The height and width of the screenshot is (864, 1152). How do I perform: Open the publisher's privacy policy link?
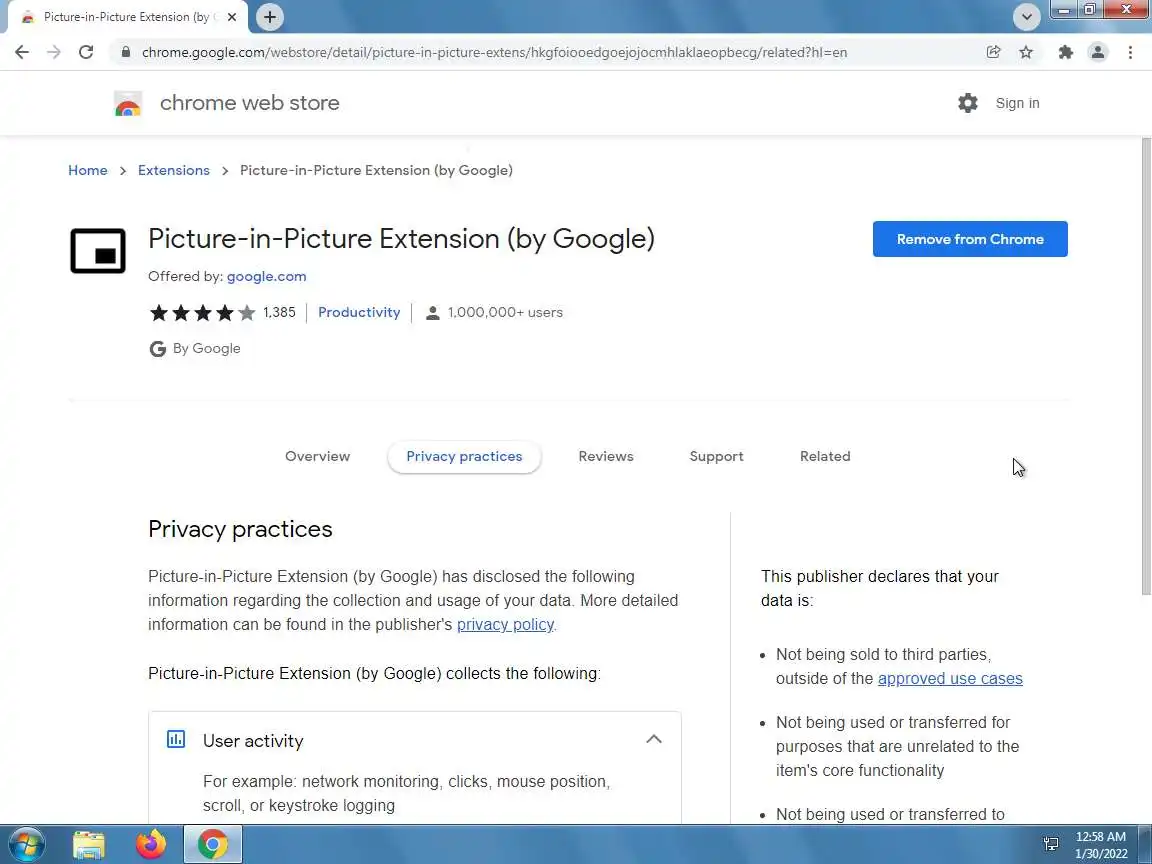pyautogui.click(x=505, y=624)
